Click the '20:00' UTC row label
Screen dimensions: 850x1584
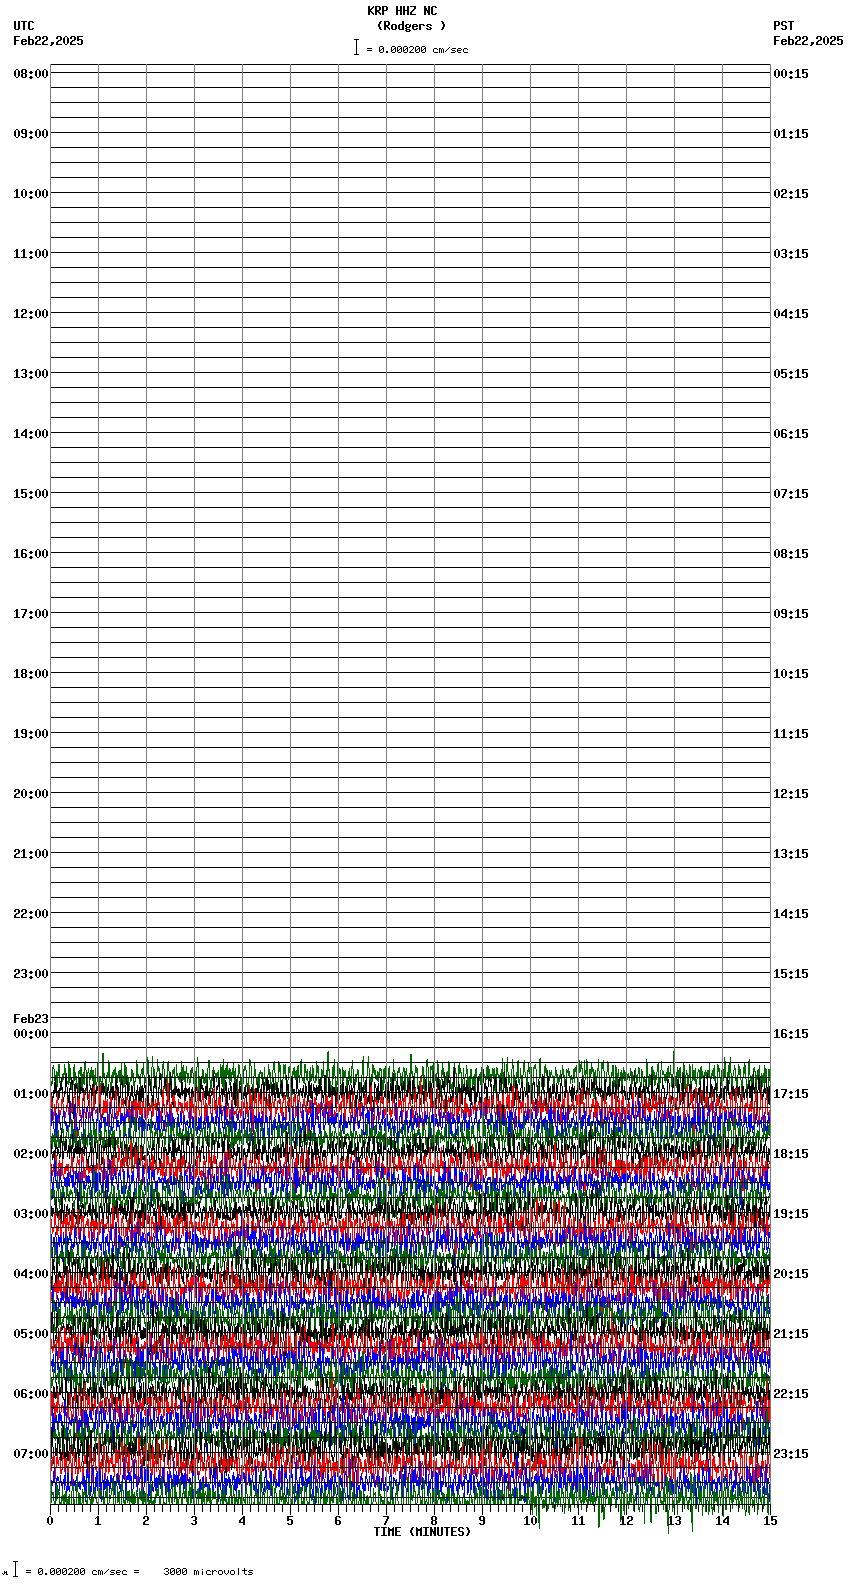tap(31, 794)
